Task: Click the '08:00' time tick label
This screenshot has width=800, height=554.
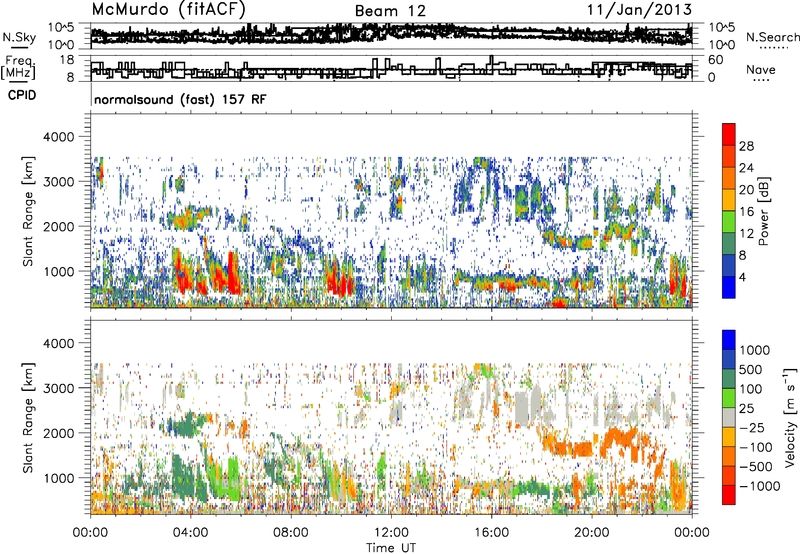Action: point(290,533)
